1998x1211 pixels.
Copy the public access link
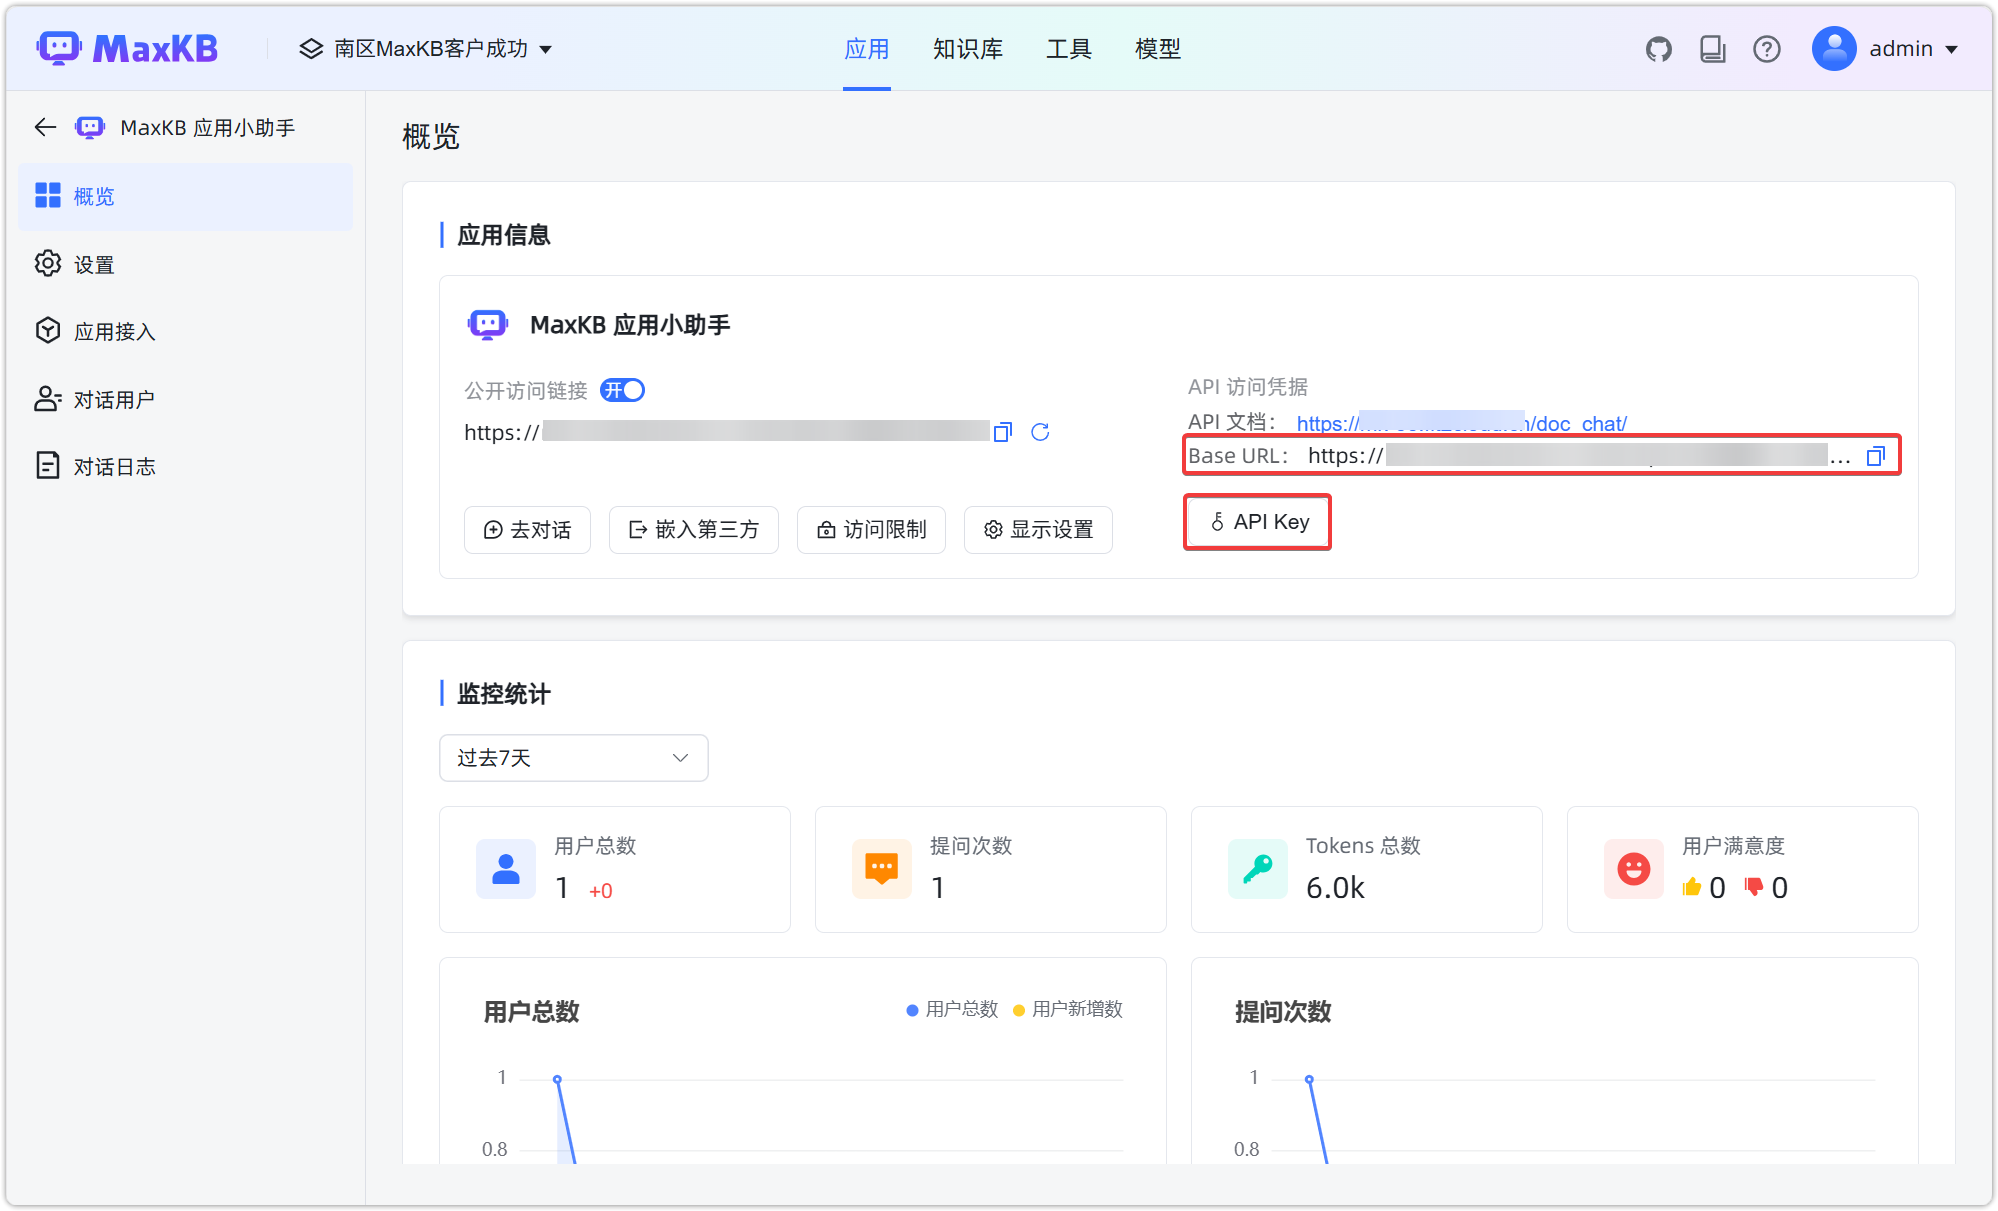tap(1002, 432)
